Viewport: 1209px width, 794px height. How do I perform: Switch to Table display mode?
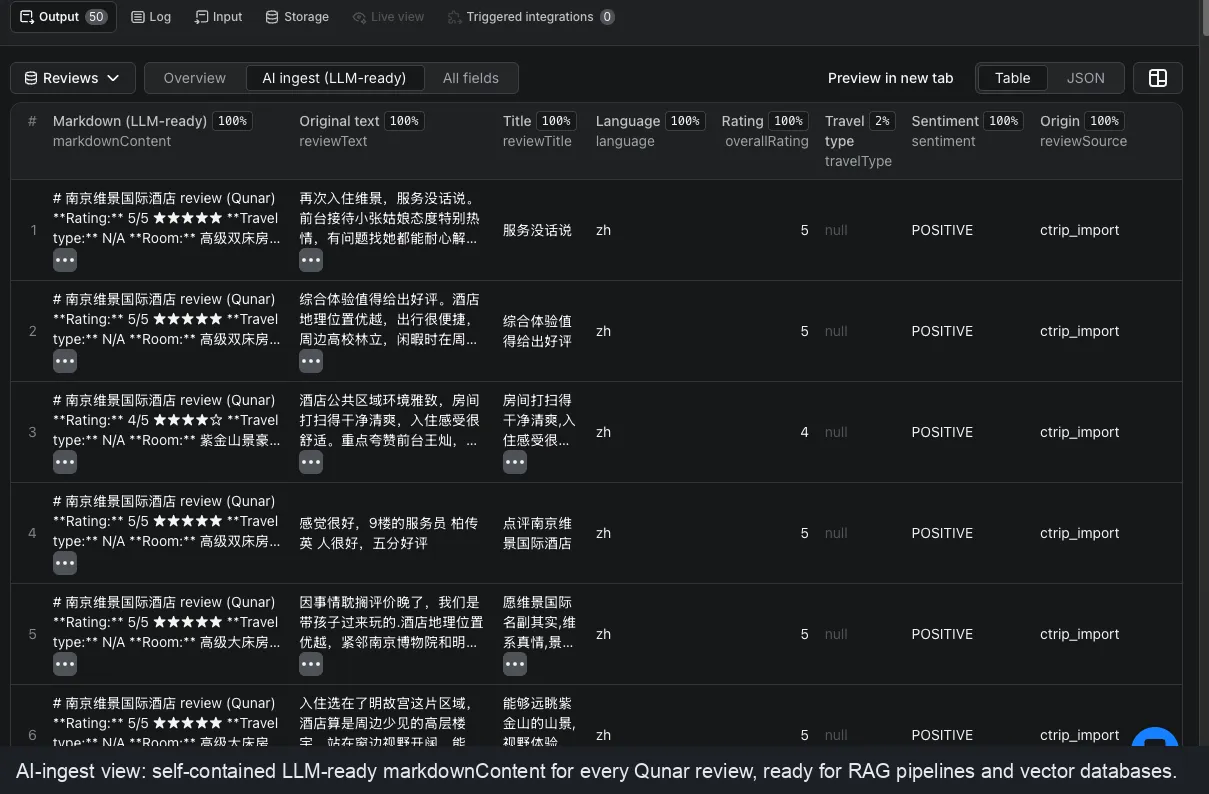coord(1012,78)
